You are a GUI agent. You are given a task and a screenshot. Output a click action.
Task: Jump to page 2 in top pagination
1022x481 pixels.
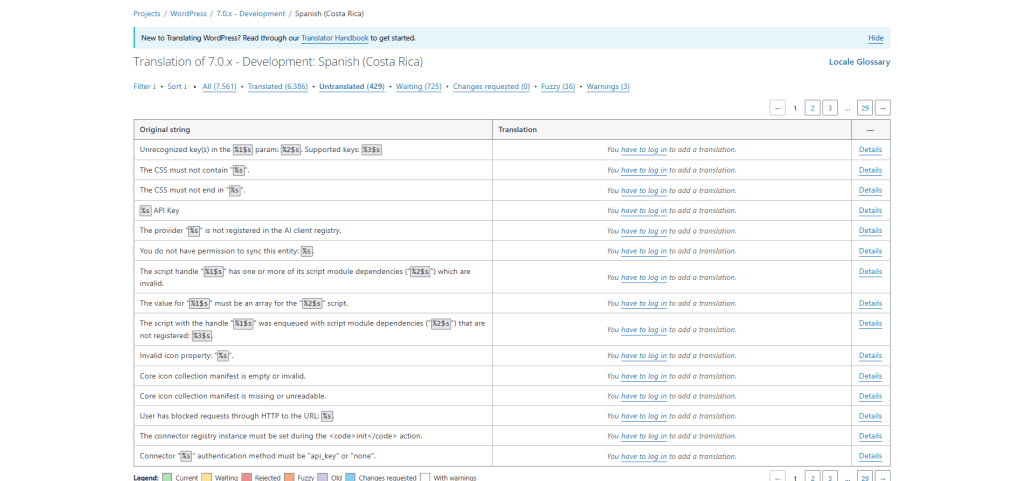tap(812, 108)
